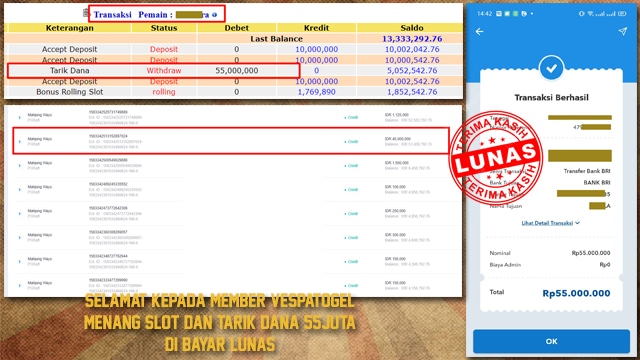Click the Tarik Dana row label
Image resolution: width=640 pixels, height=360 pixels.
pos(69,71)
